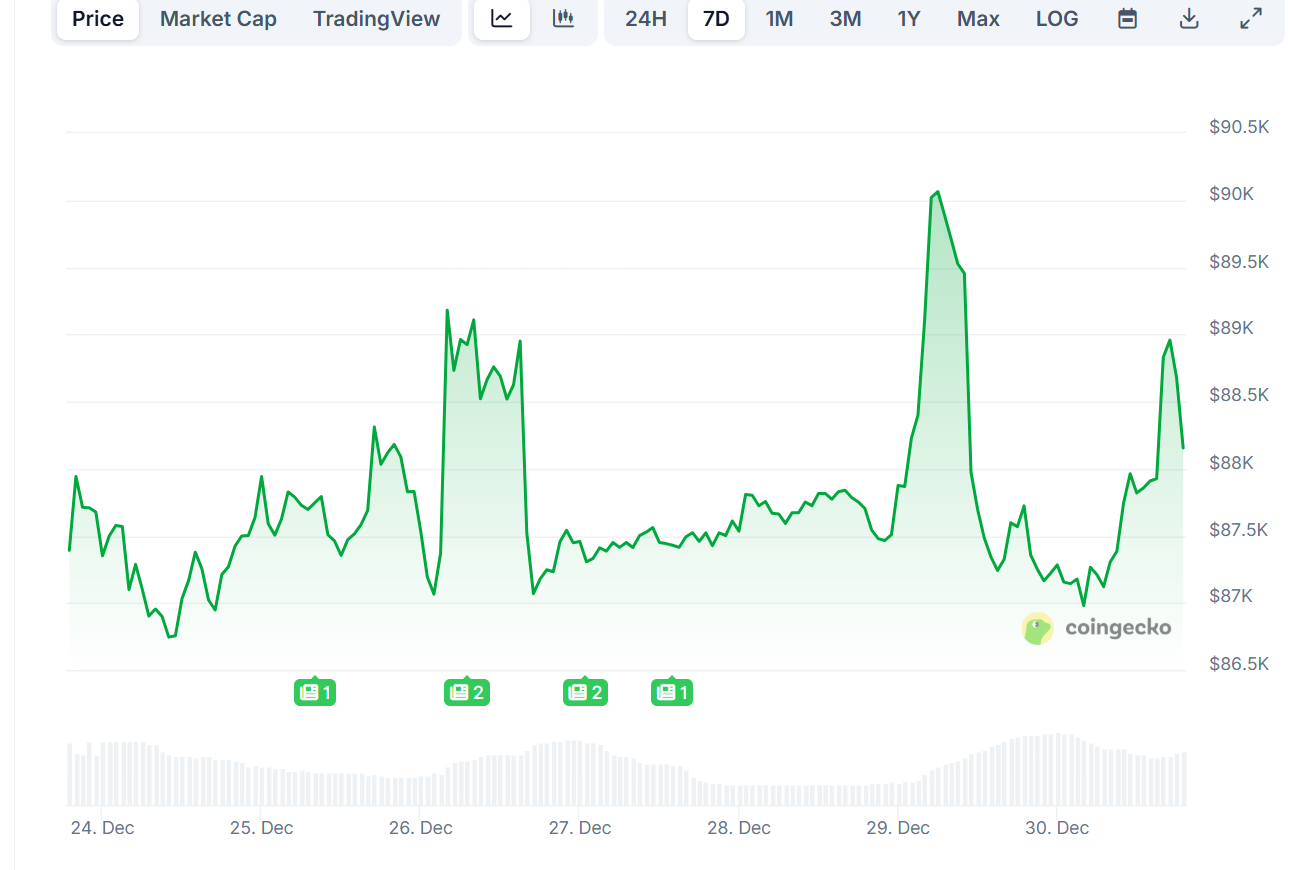Switch to line chart view icon

pyautogui.click(x=502, y=19)
